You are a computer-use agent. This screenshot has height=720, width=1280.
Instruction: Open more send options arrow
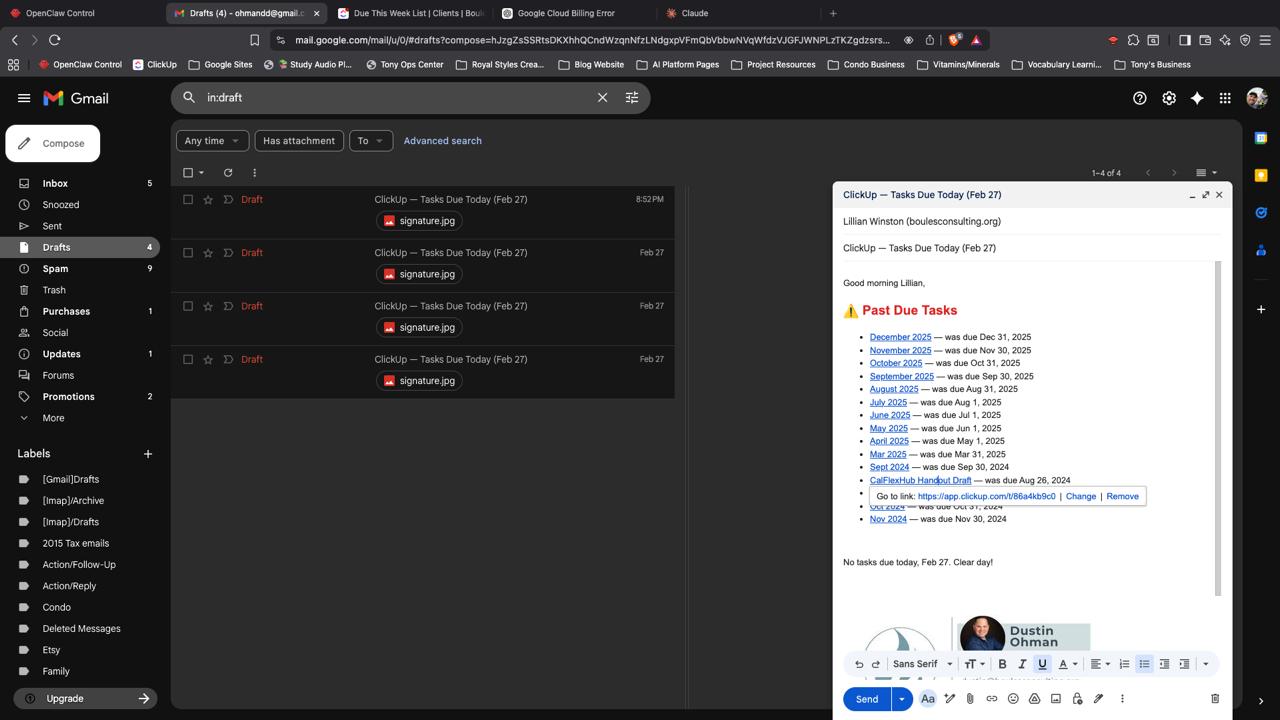click(901, 699)
